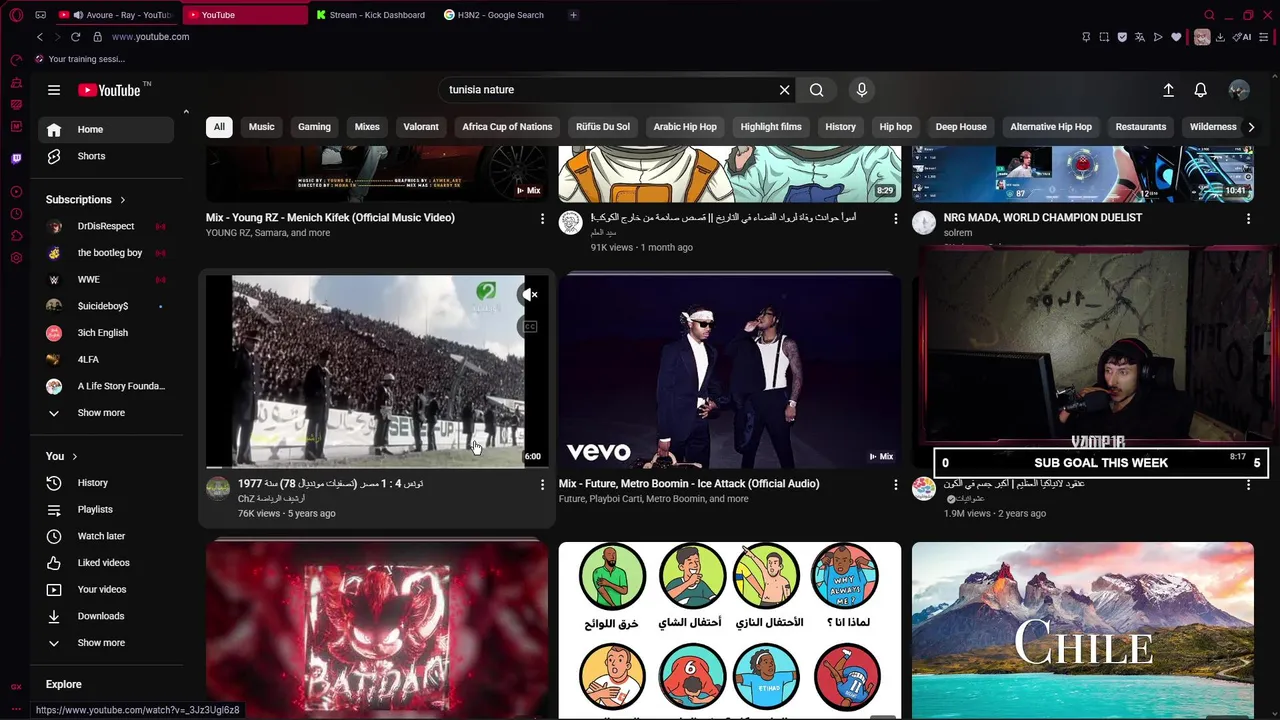Open 4LFA subscription channel
Viewport: 1280px width, 720px height.
tap(106, 359)
